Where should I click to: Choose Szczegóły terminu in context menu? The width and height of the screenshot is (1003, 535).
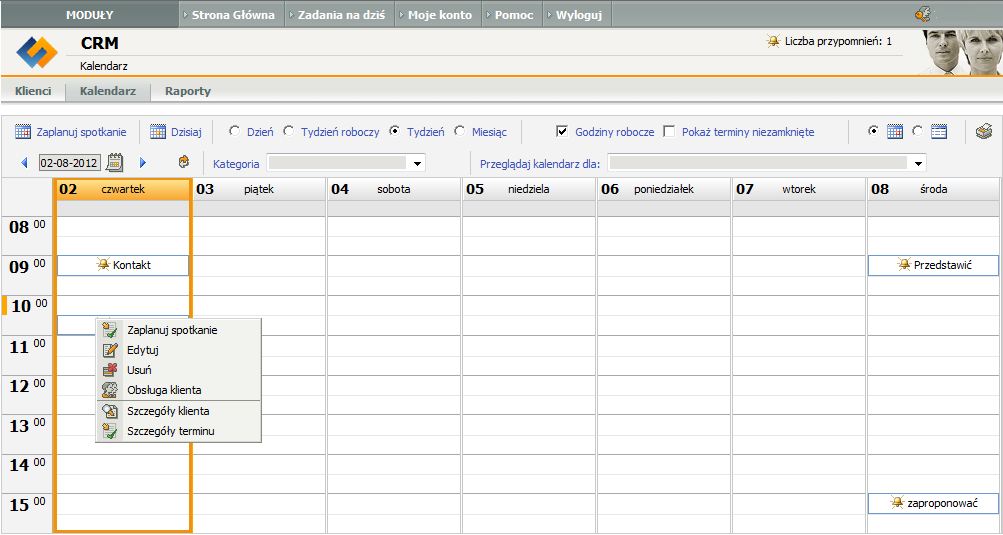(178, 431)
